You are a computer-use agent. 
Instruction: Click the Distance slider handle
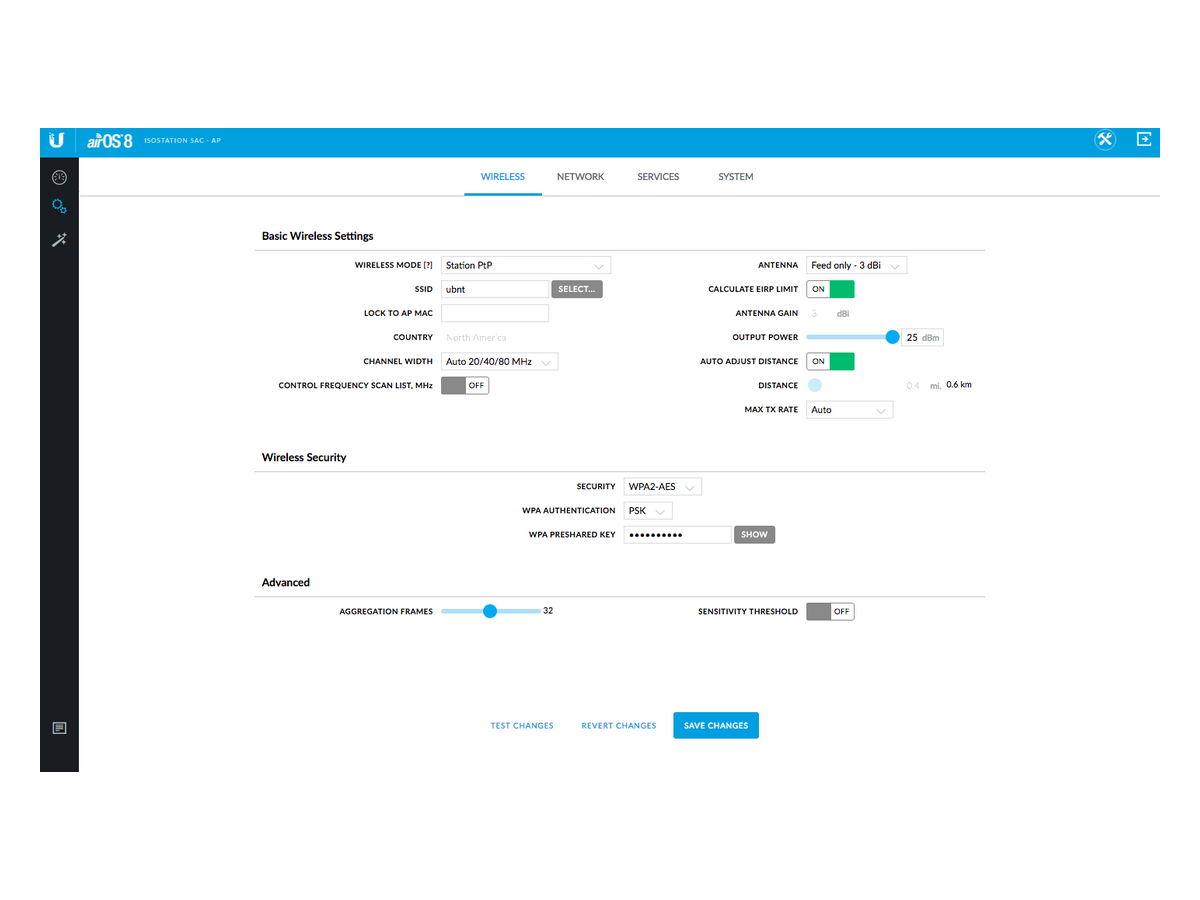tap(815, 385)
